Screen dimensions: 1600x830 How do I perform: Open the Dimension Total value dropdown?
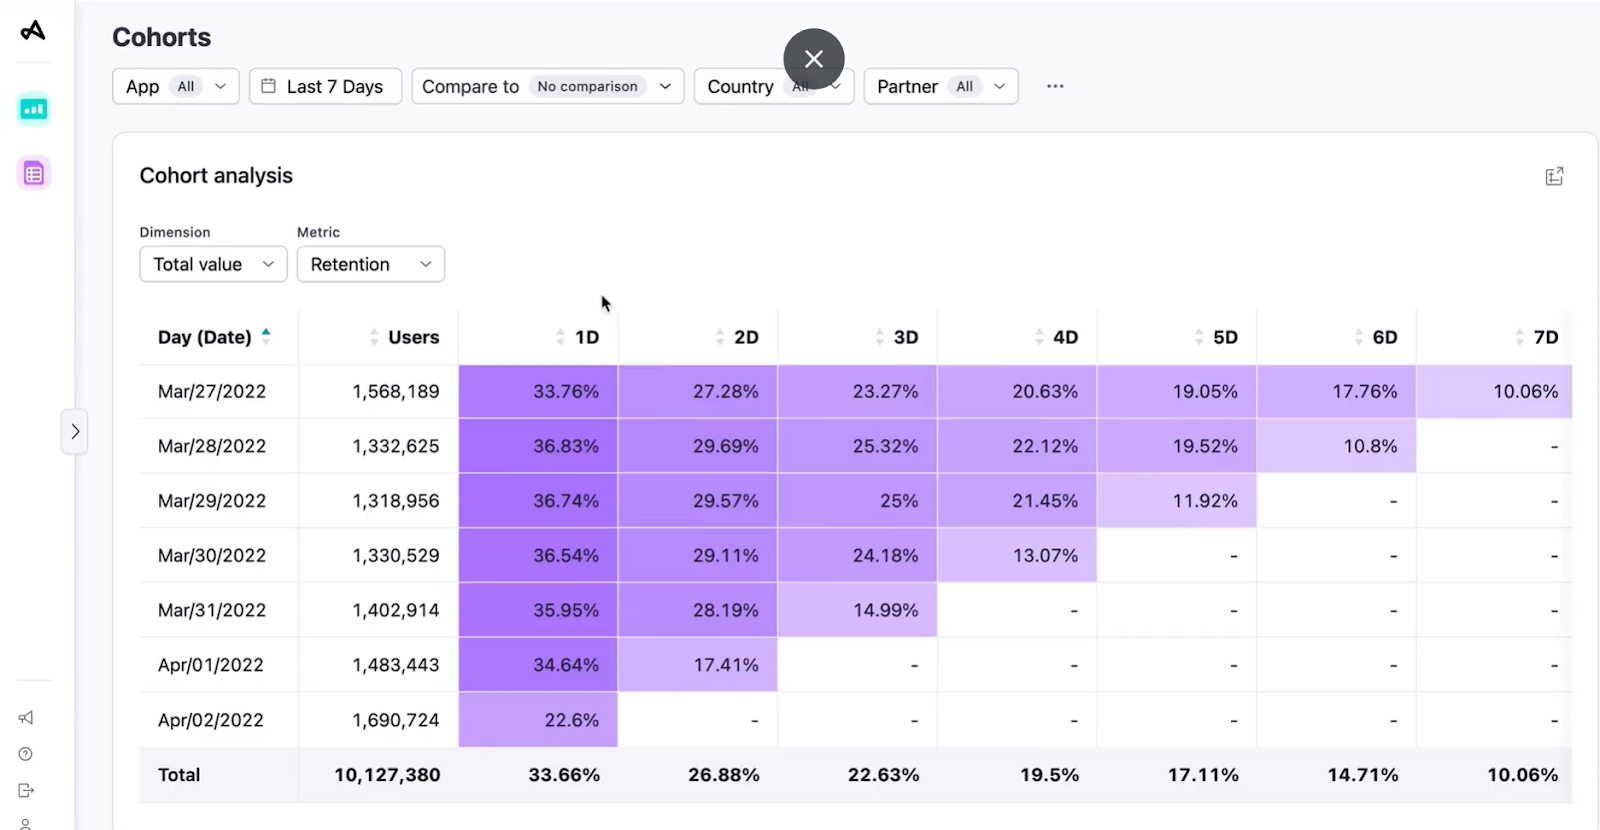tap(213, 264)
